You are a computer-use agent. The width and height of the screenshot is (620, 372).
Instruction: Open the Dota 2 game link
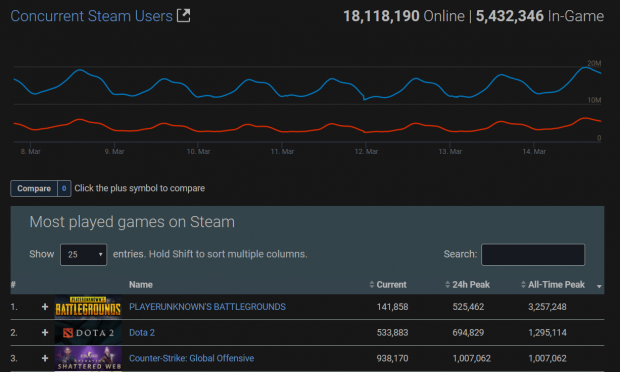(142, 332)
